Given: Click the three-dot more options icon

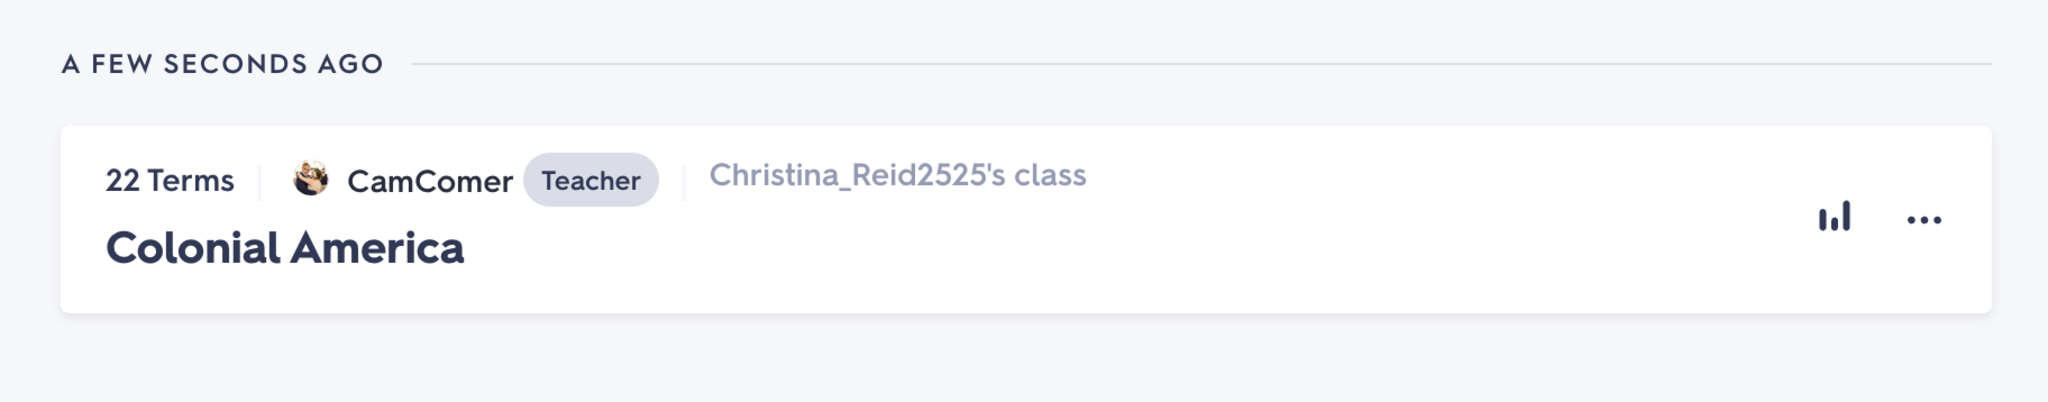Looking at the screenshot, I should (x=1923, y=220).
